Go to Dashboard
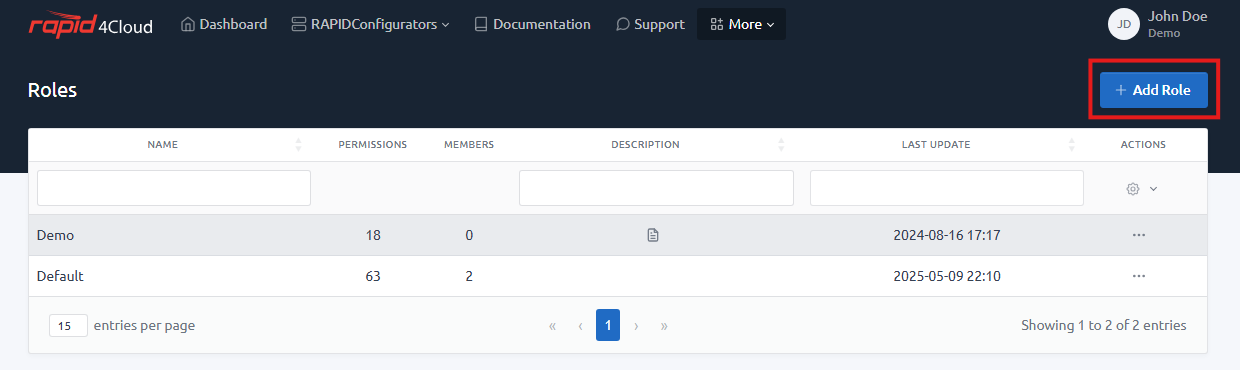This screenshot has height=370, width=1240. (224, 24)
